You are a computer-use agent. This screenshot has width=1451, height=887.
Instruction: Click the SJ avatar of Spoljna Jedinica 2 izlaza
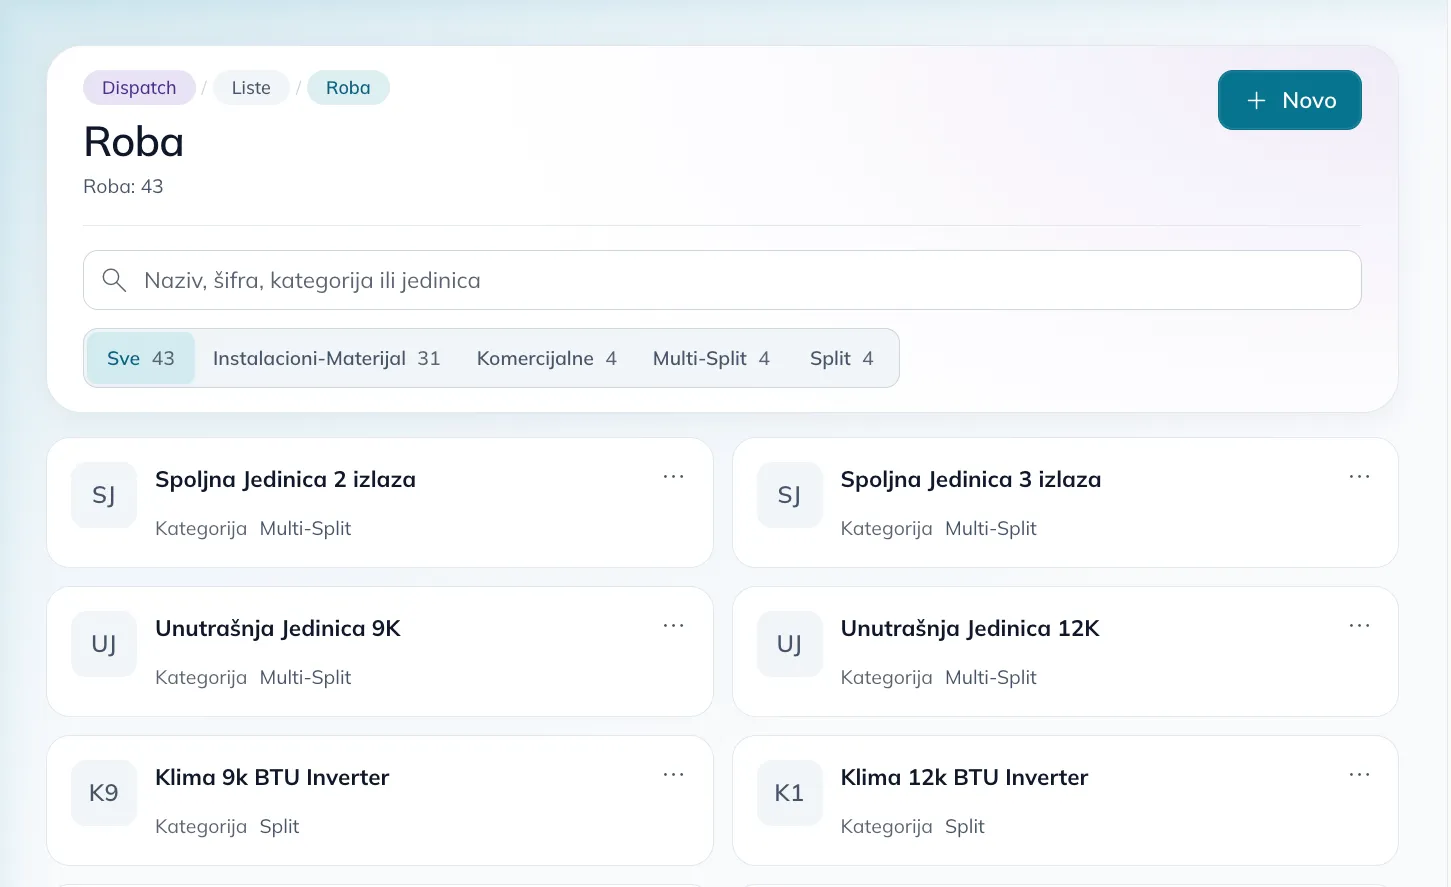point(104,495)
